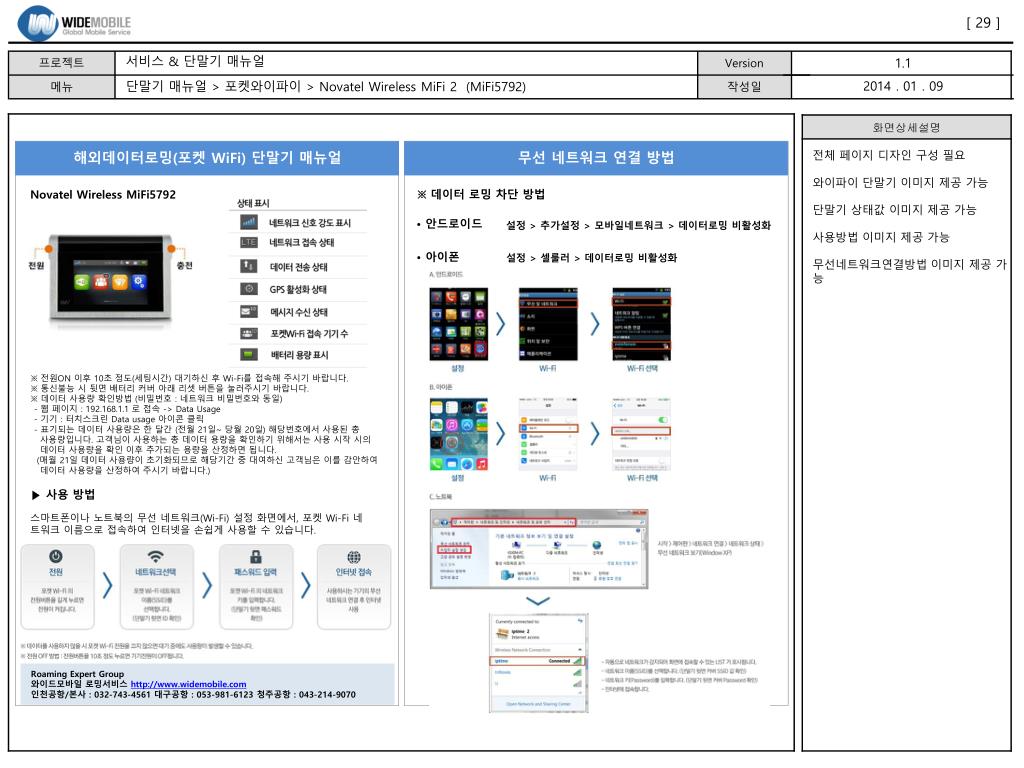Click the Android Wi-Fi settings screen thumbnail
The height and width of the screenshot is (768, 1024).
[548, 324]
